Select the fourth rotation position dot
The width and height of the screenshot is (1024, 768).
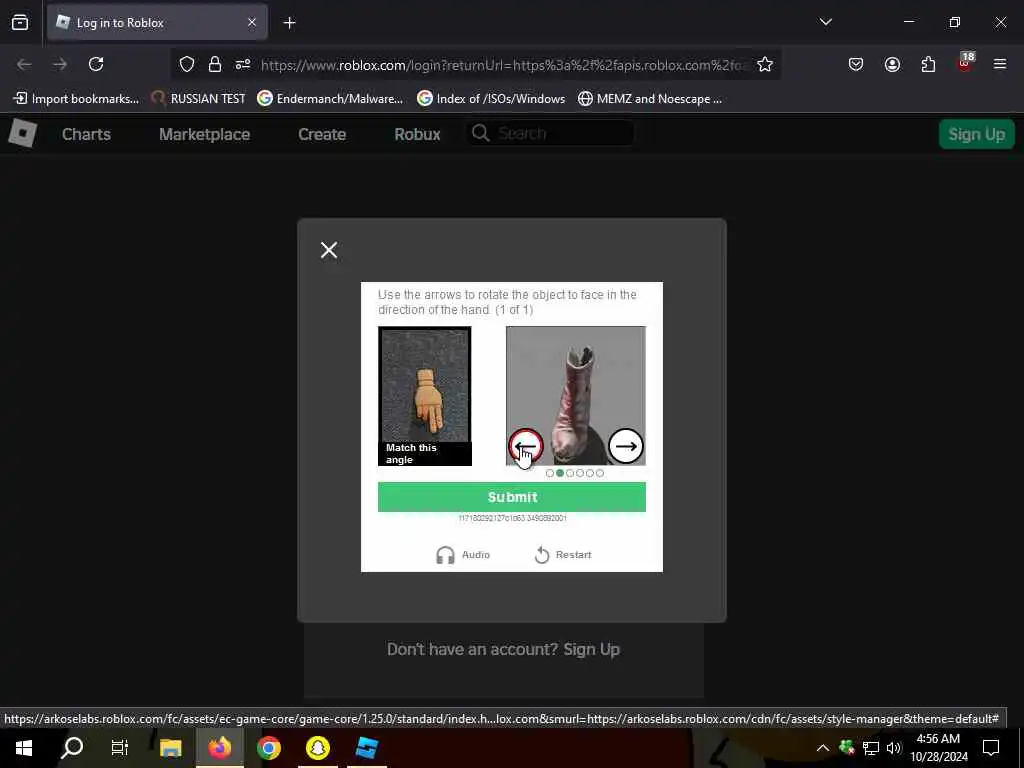point(580,473)
